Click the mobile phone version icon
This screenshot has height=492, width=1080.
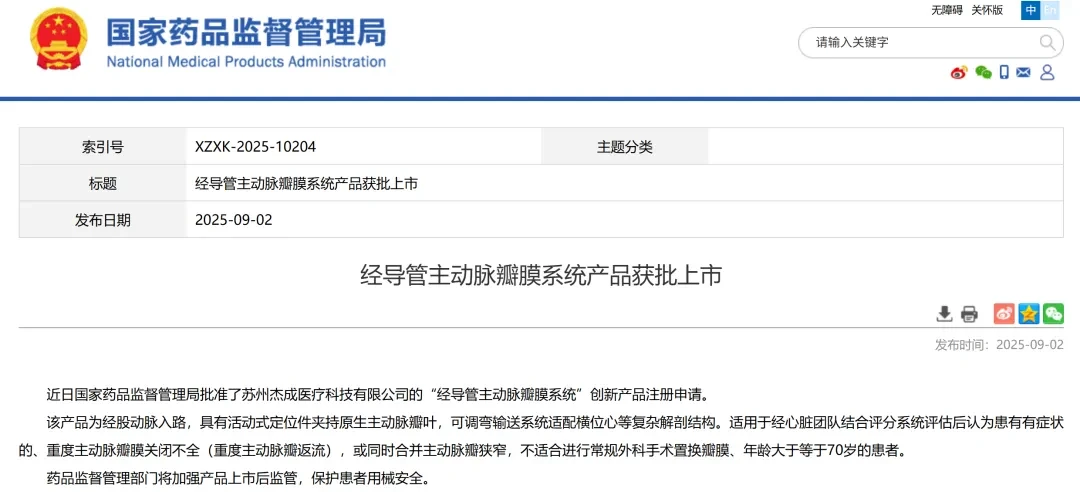pos(1004,72)
